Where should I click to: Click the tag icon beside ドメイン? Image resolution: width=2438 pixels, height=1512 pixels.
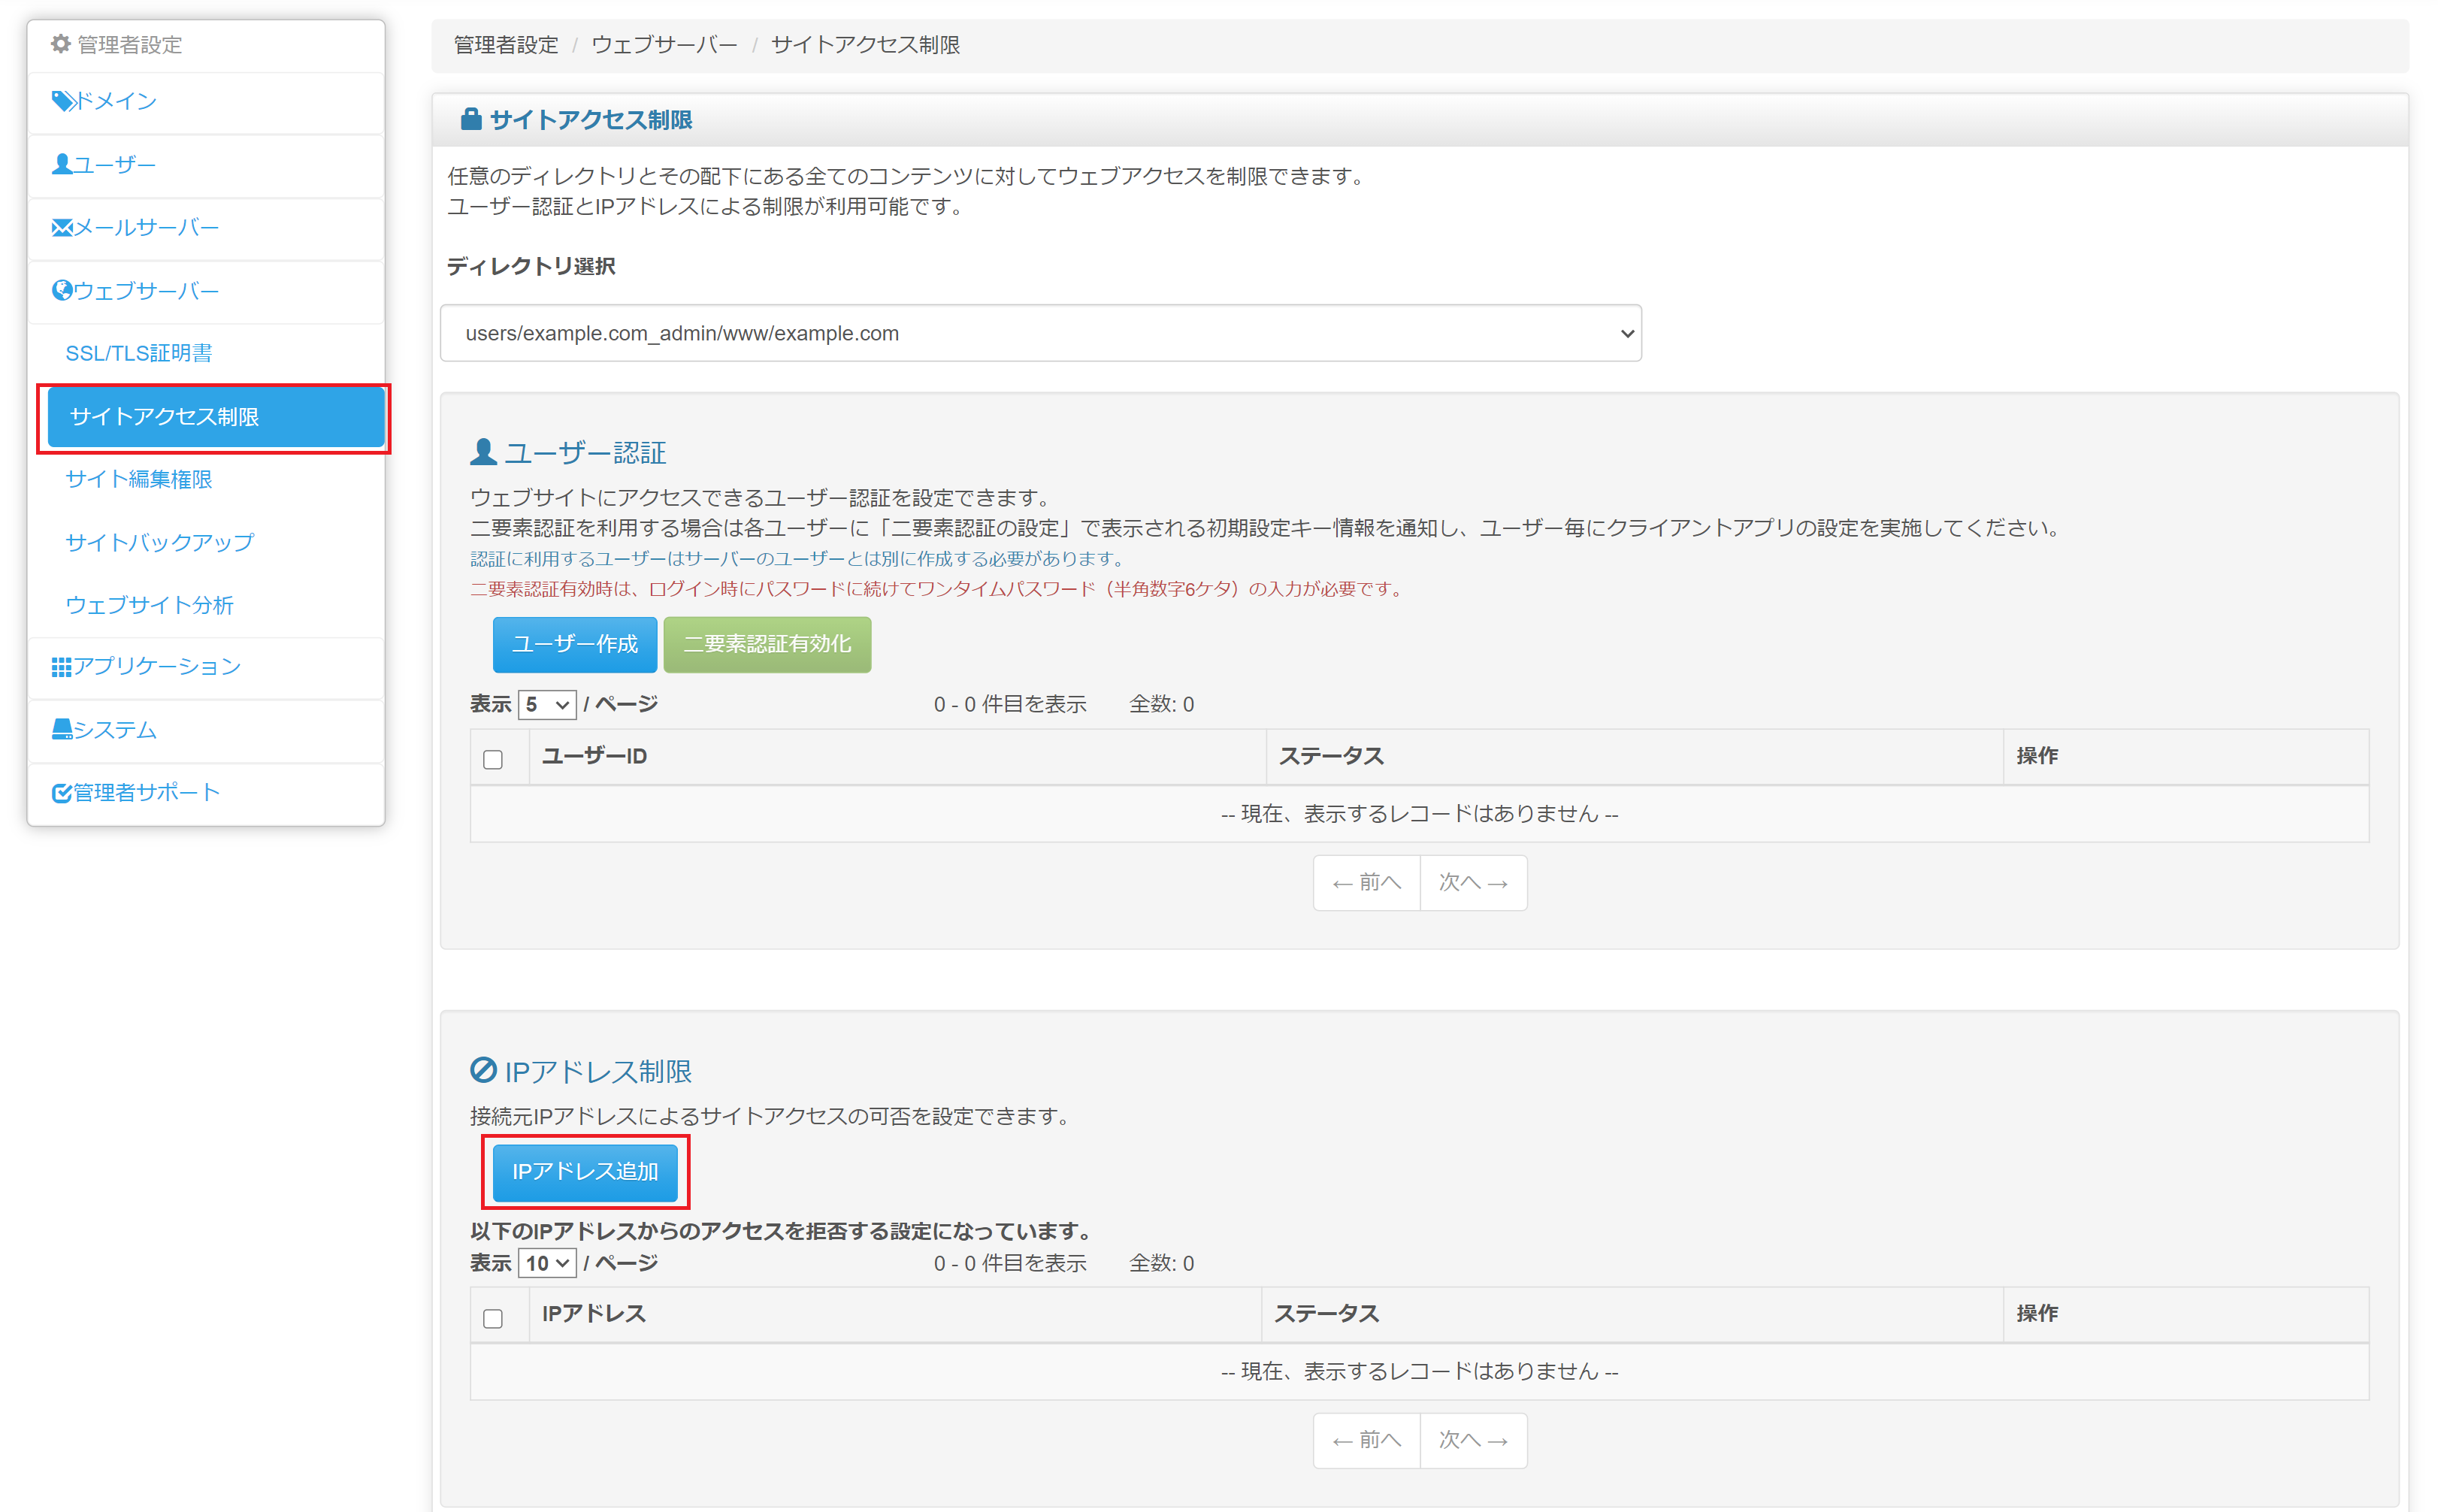62,101
